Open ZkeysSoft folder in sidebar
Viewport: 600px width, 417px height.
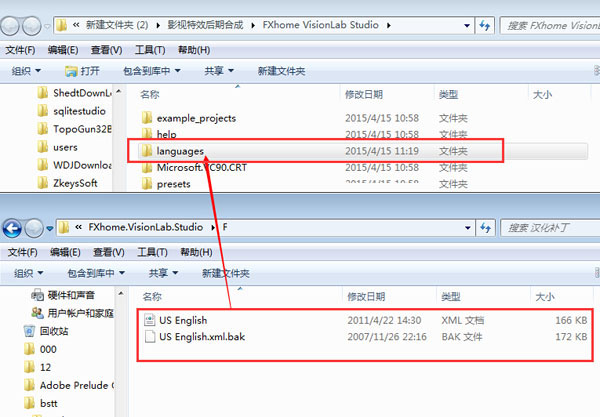click(68, 183)
